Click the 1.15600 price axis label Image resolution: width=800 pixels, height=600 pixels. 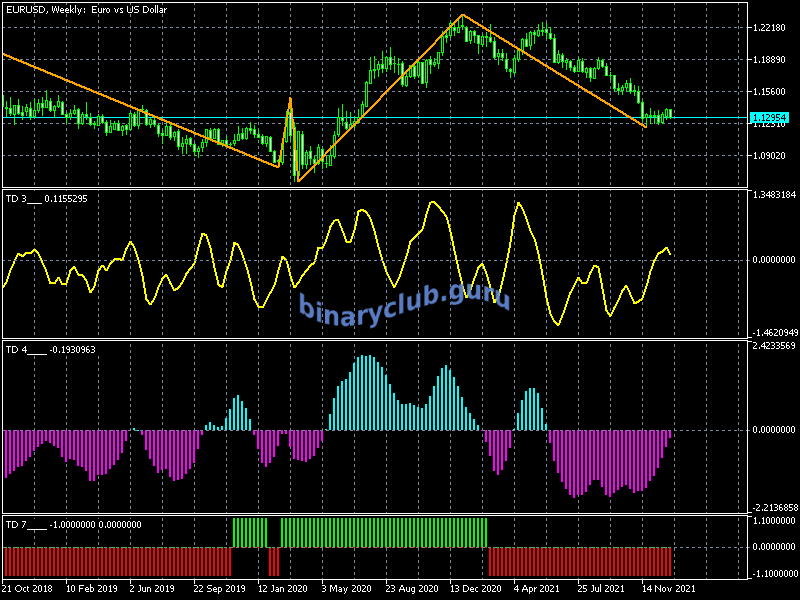click(770, 92)
